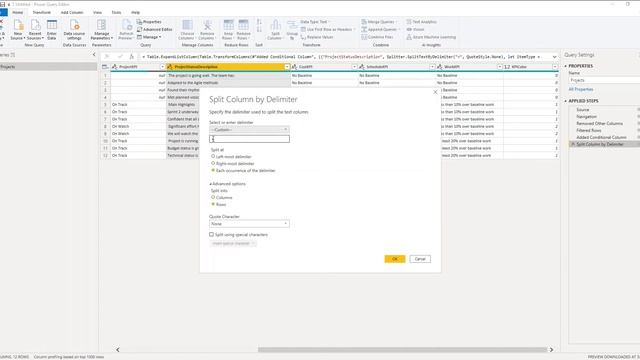
Task: Open query Properties in the ribbon
Action: pyautogui.click(x=149, y=22)
